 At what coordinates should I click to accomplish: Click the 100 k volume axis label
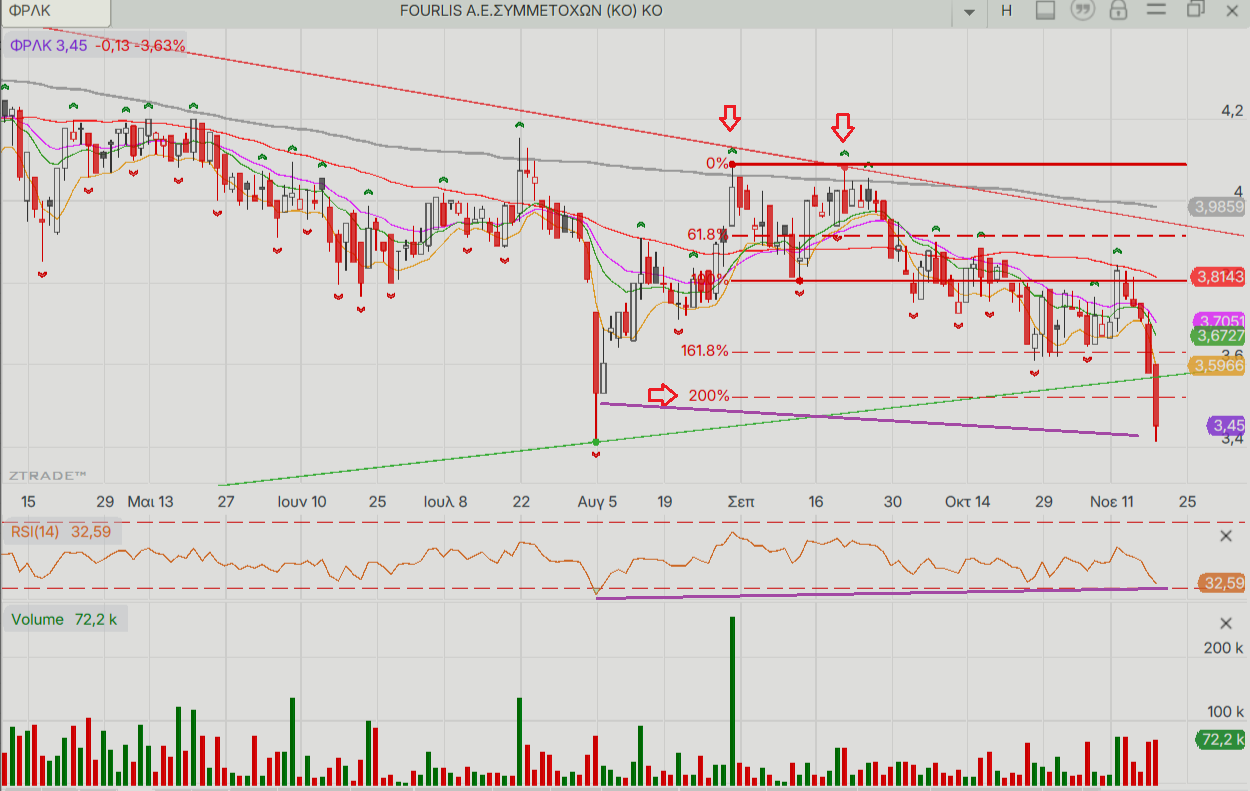click(x=1224, y=712)
